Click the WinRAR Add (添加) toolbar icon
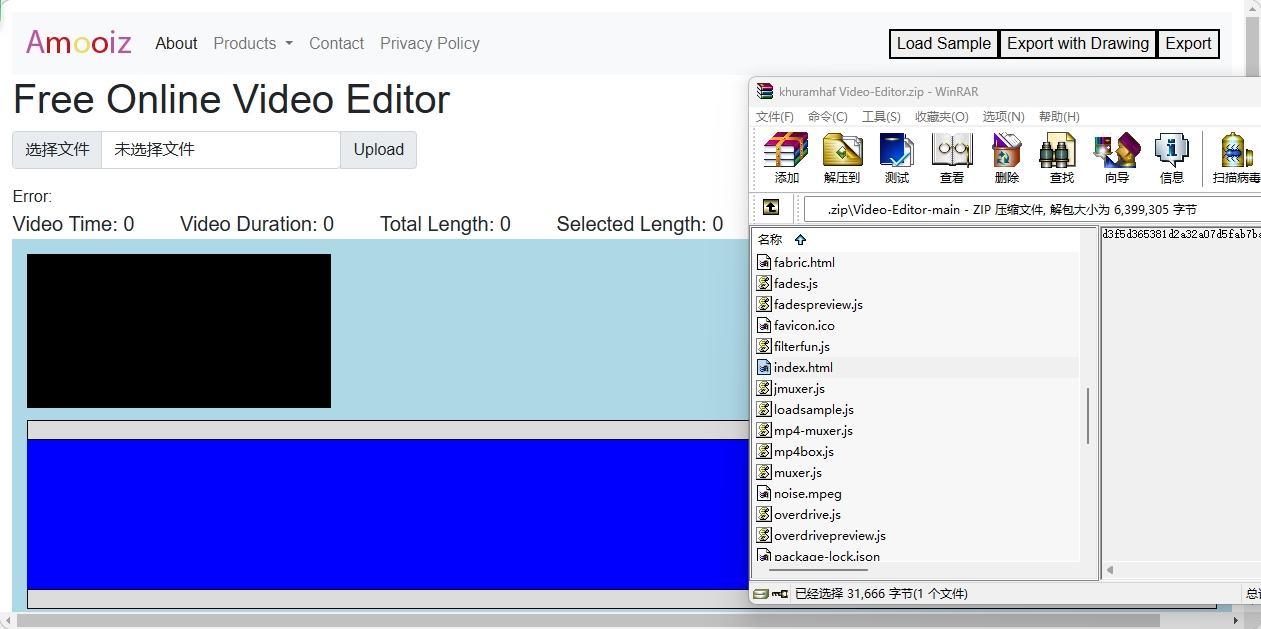This screenshot has height=629, width=1261. 786,158
